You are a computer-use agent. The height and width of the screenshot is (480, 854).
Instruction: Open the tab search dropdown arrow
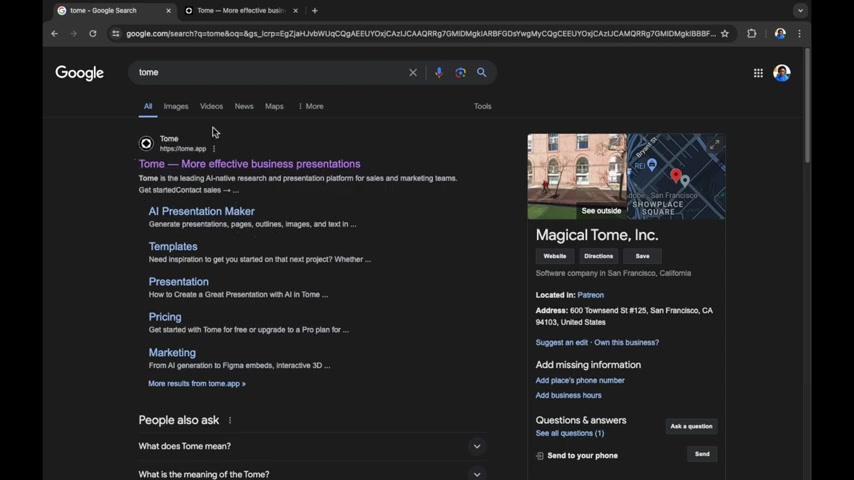pyautogui.click(x=800, y=11)
